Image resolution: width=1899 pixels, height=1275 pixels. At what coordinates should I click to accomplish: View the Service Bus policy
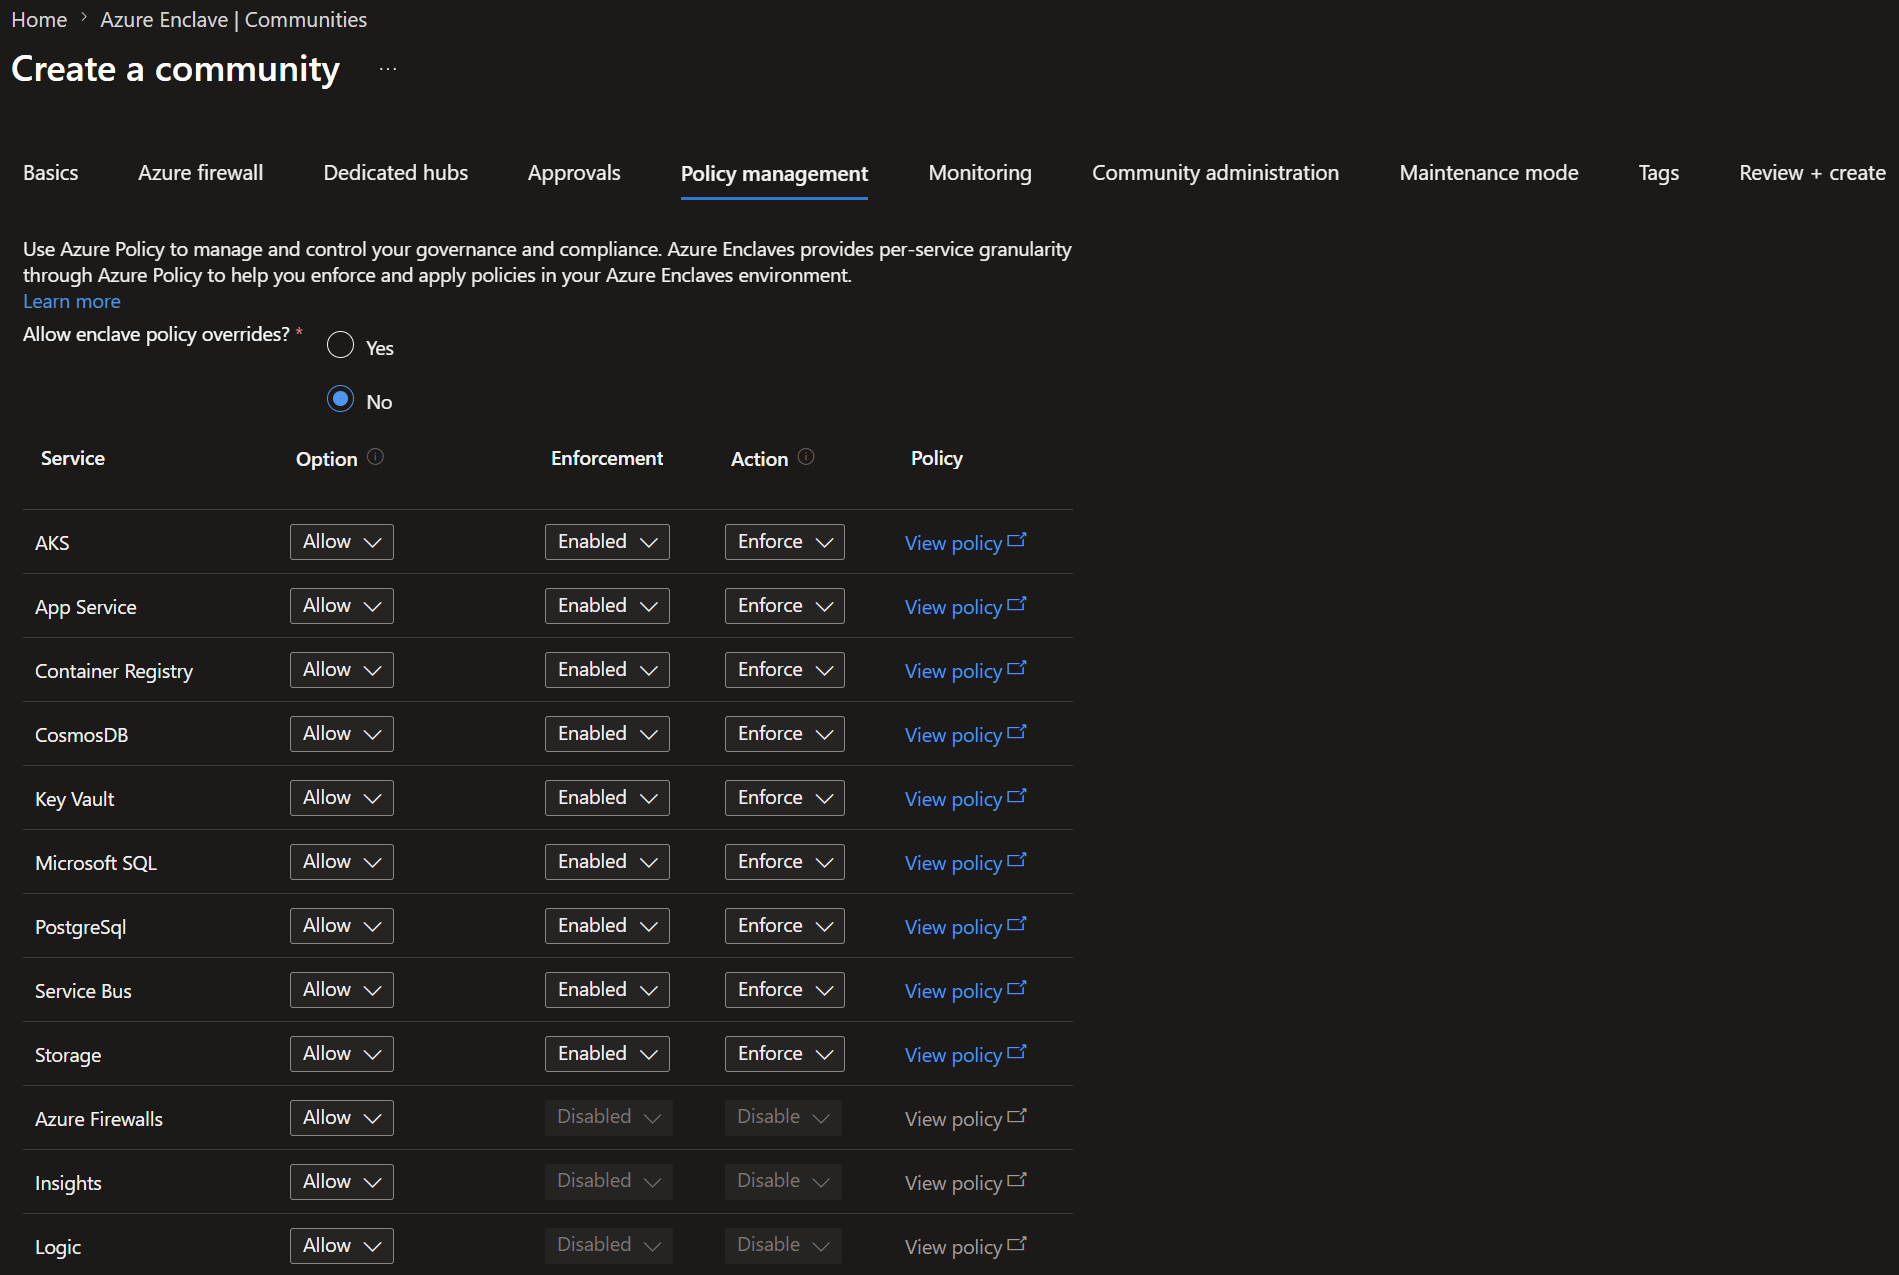pos(965,990)
